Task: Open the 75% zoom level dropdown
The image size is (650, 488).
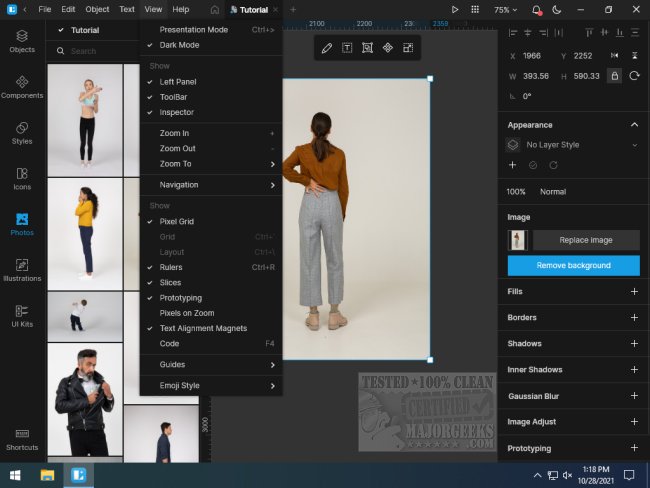Action: [506, 9]
